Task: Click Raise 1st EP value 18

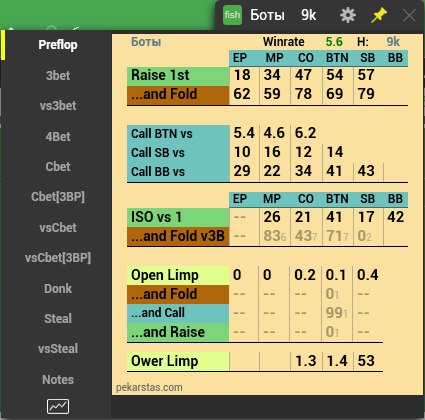Action: [x=242, y=75]
